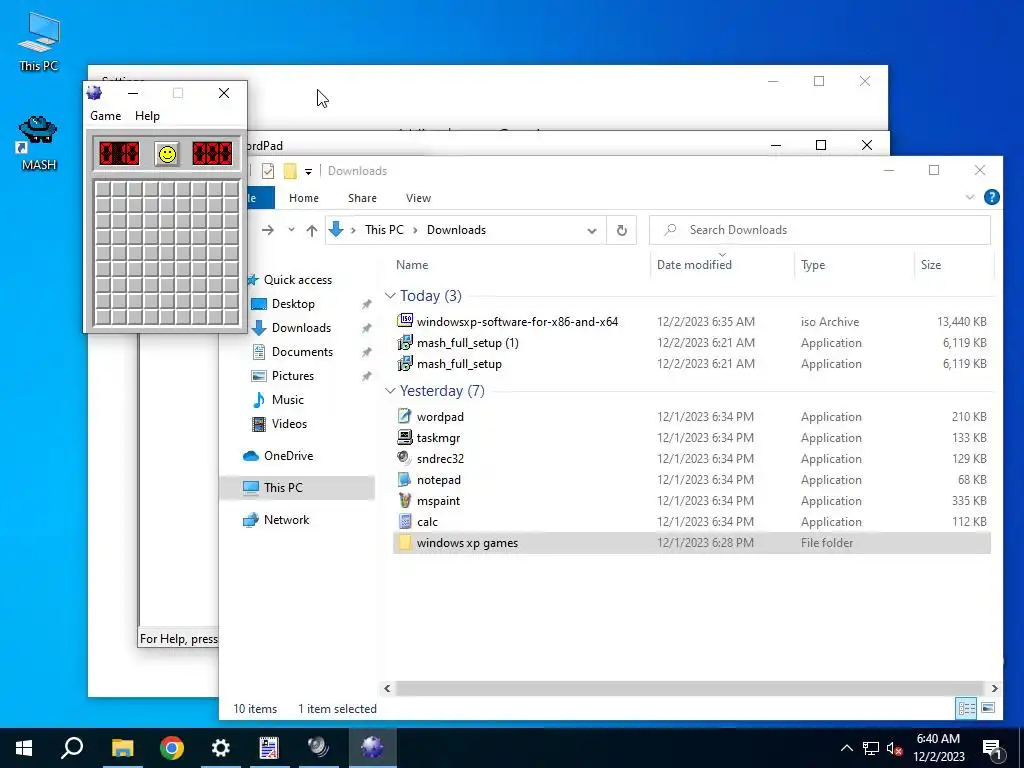1024x768 pixels.
Task: Open Settings from the taskbar
Action: 221,748
